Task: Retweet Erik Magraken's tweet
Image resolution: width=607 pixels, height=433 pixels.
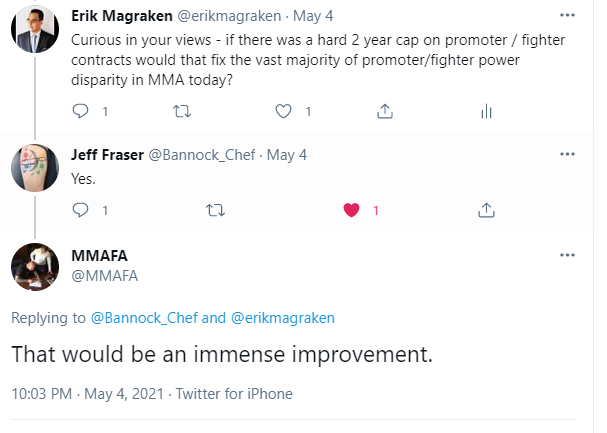Action: coord(183,112)
